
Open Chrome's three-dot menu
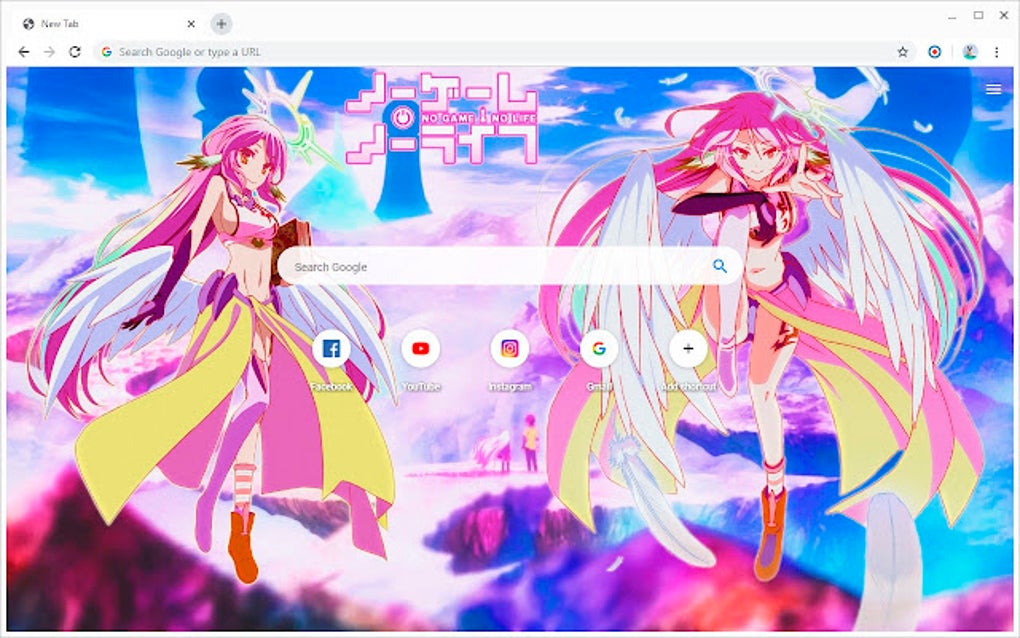tap(997, 52)
